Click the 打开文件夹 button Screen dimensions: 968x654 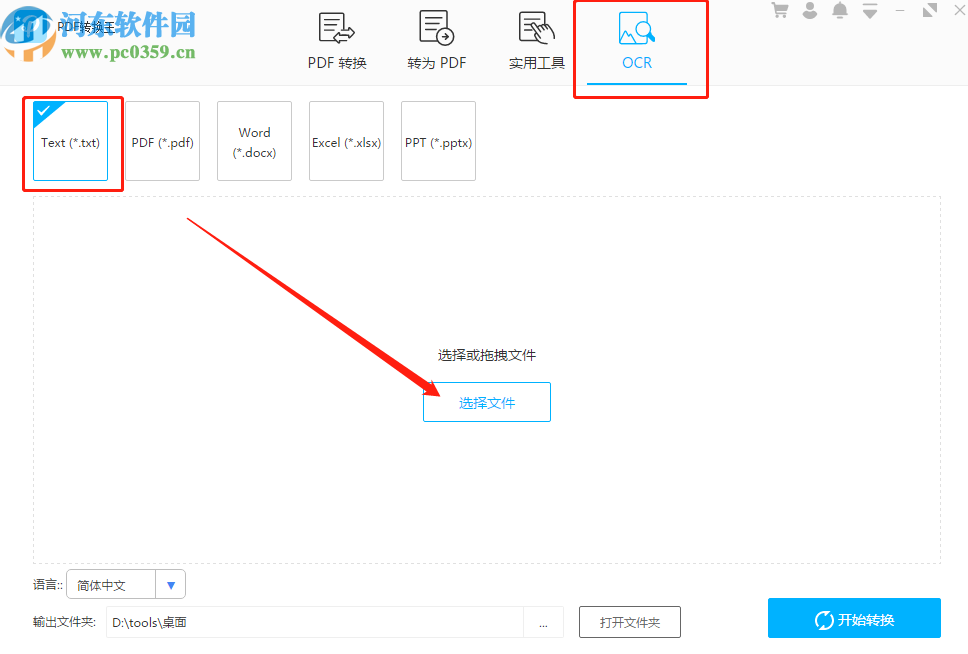coord(629,621)
